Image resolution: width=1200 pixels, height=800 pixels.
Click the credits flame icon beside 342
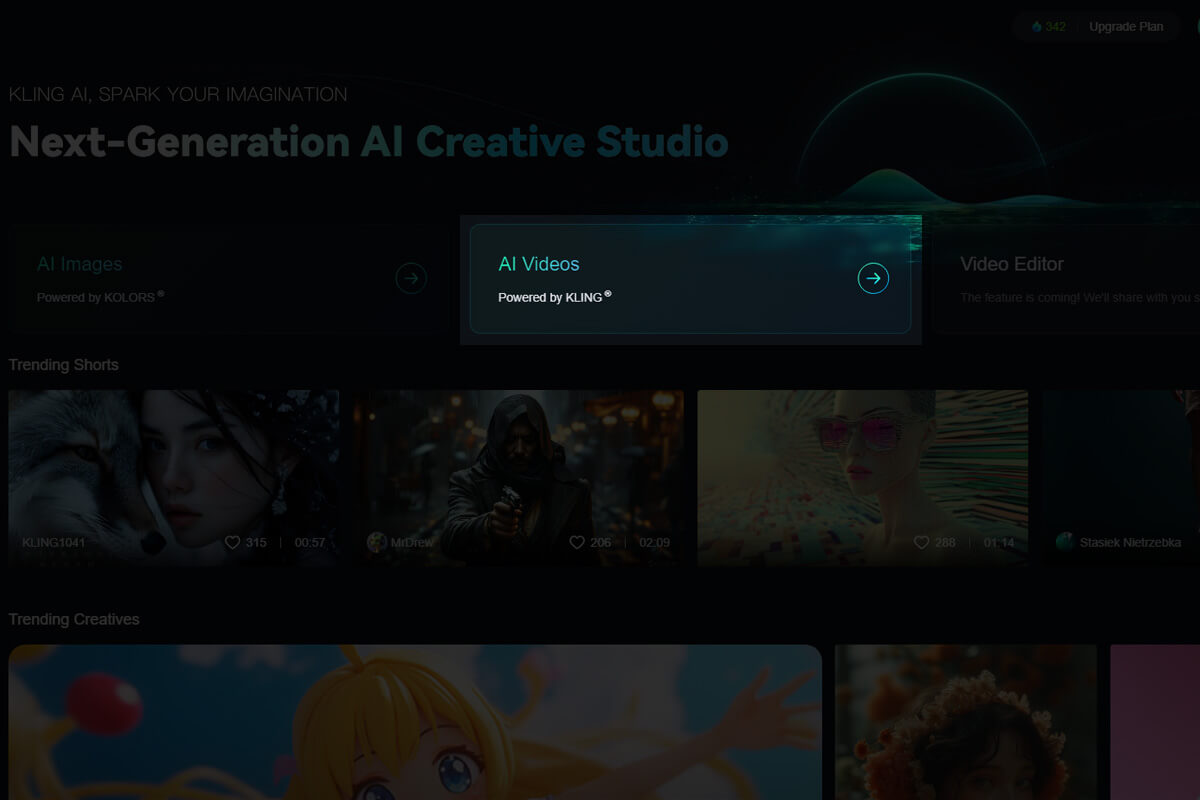pos(1036,27)
